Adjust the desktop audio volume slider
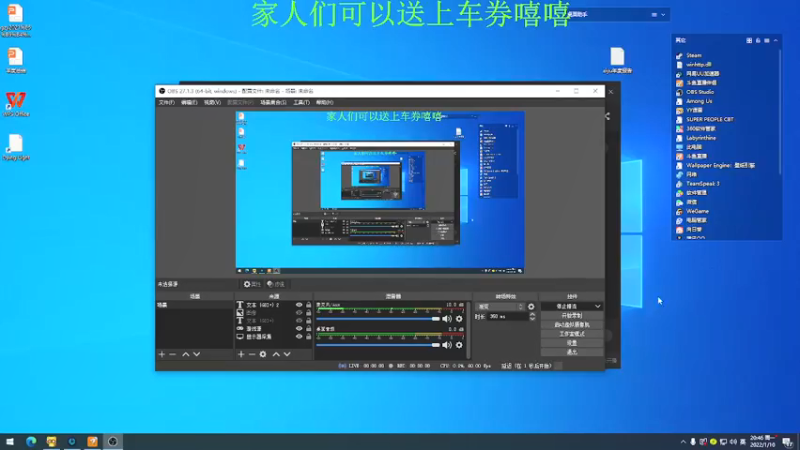 [378, 345]
